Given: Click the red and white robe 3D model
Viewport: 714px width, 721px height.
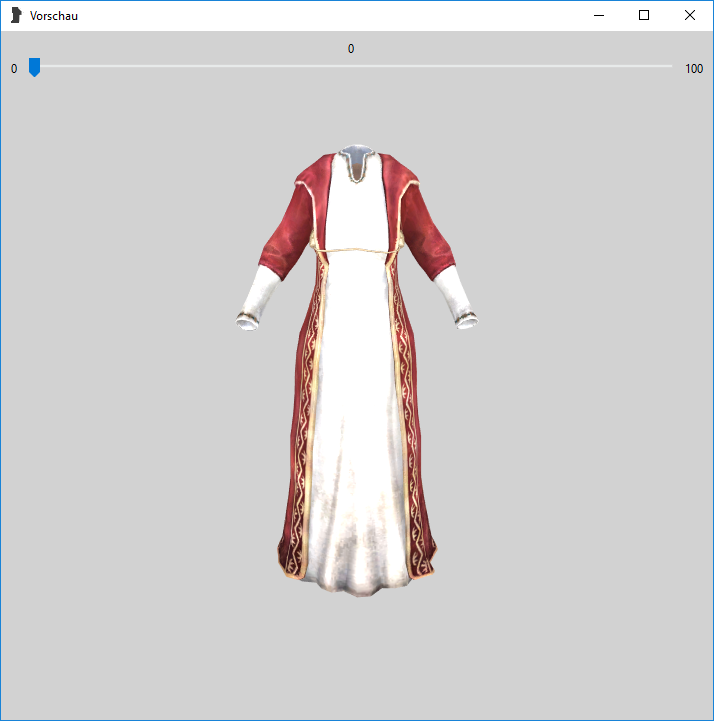Looking at the screenshot, I should click(x=357, y=371).
